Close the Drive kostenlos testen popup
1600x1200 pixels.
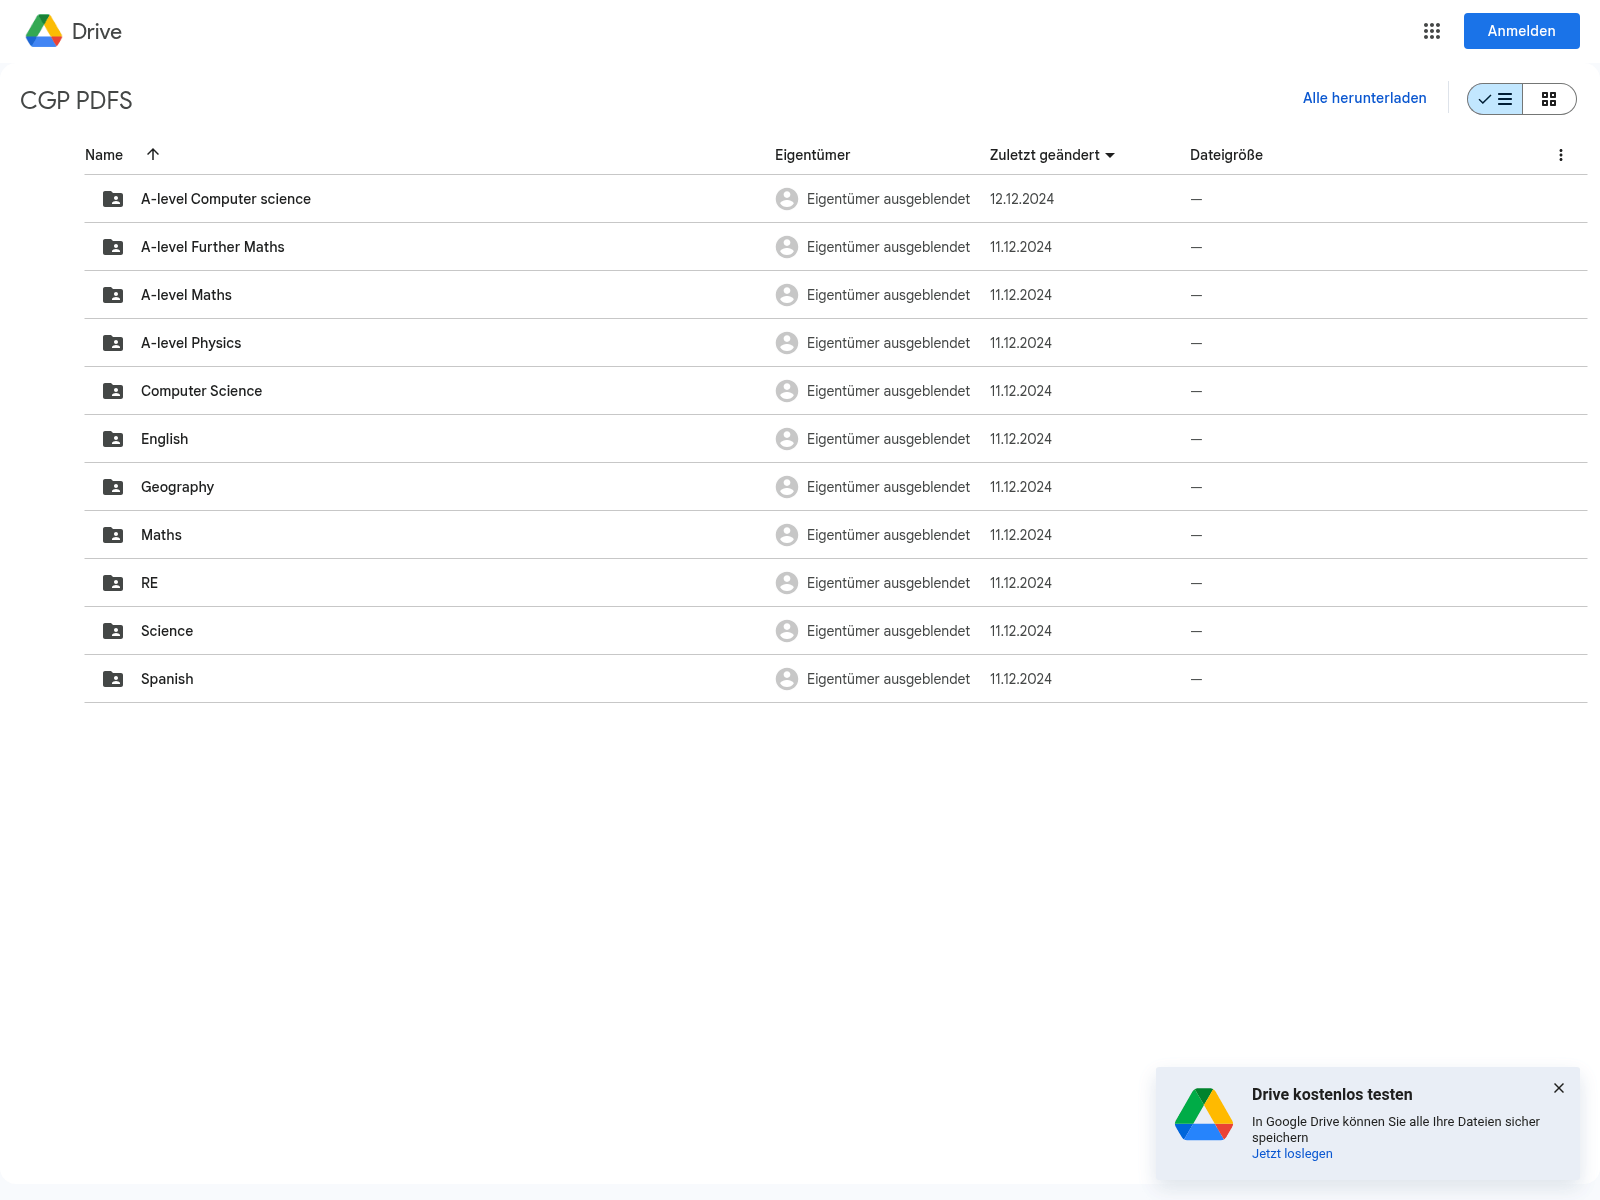tap(1559, 1088)
